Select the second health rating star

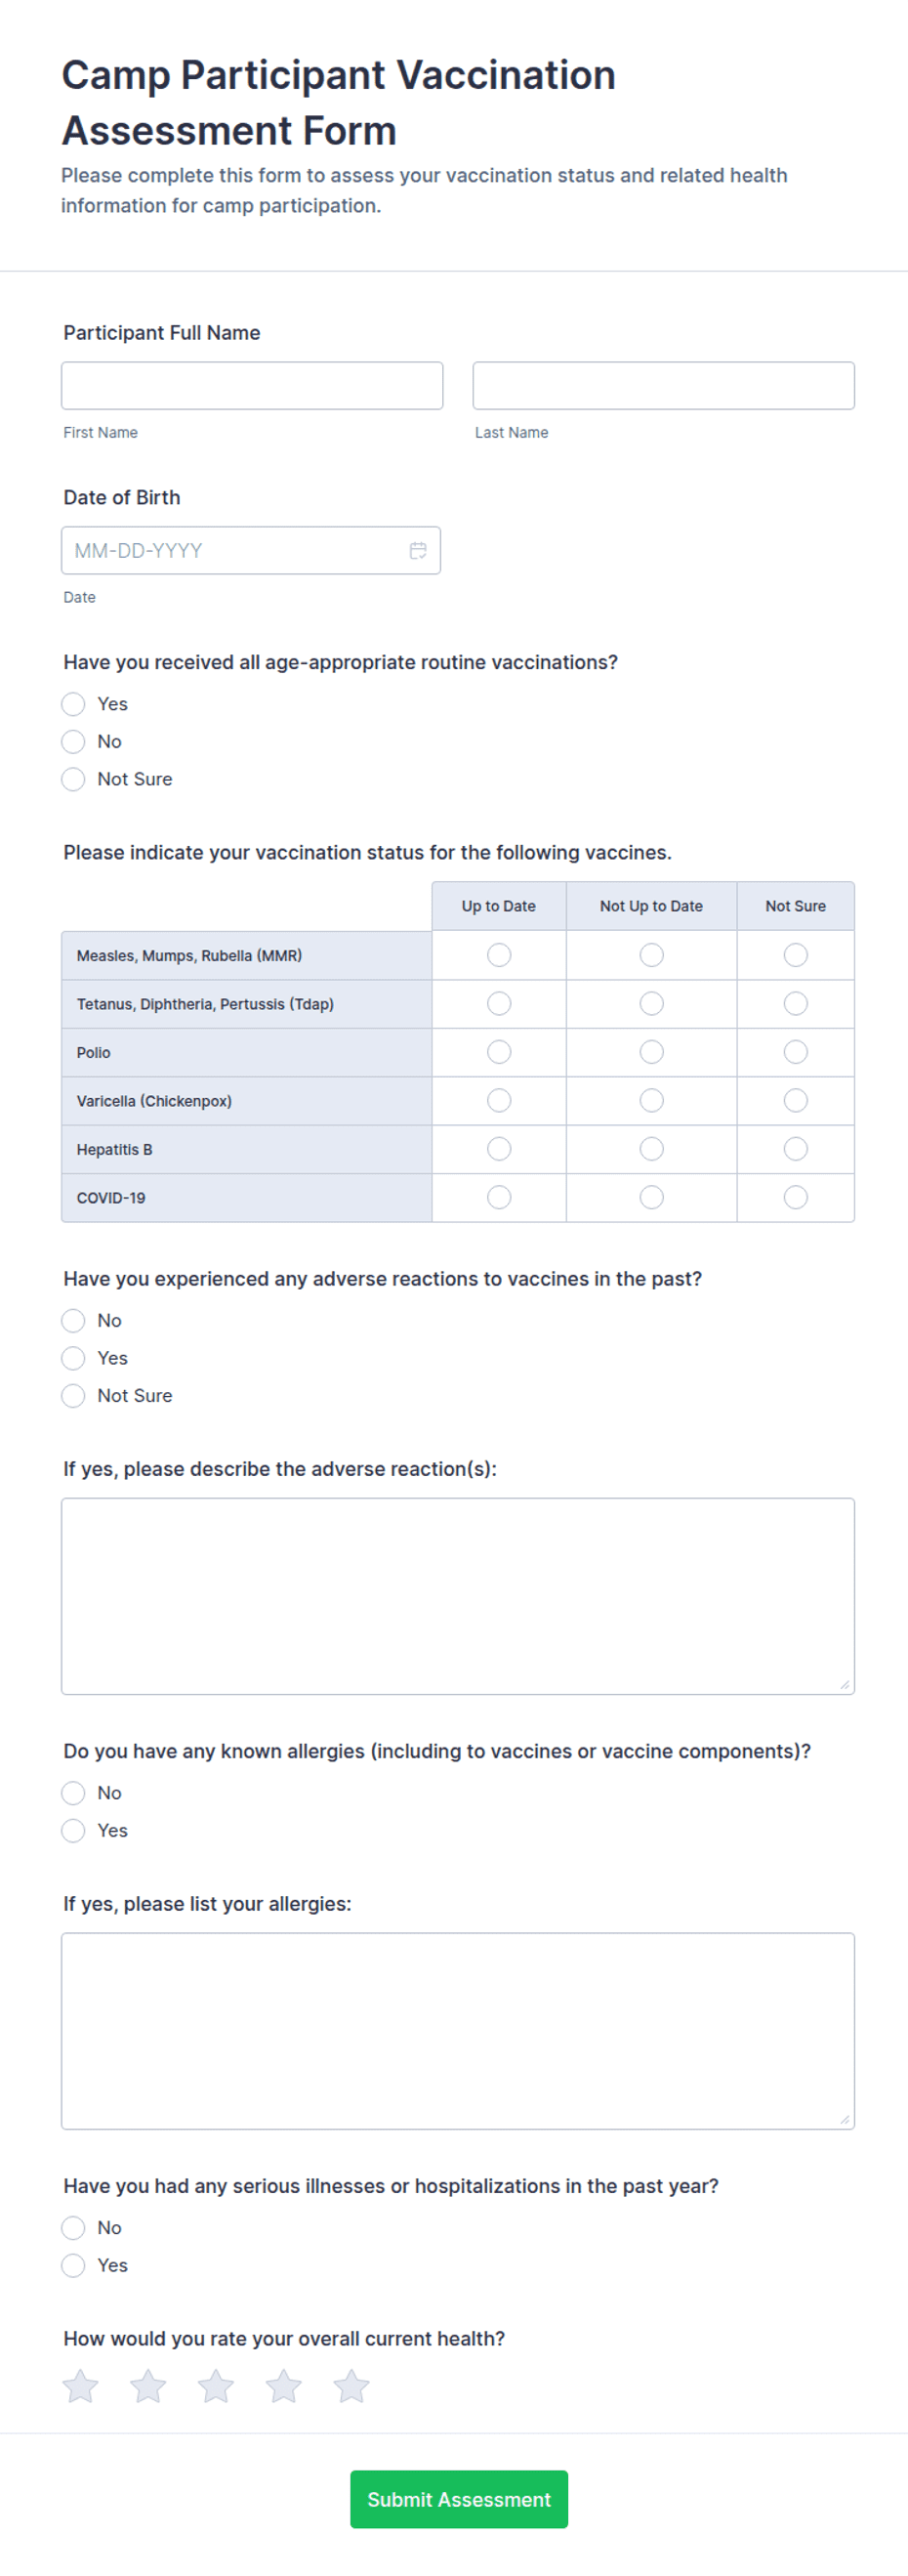click(148, 2386)
